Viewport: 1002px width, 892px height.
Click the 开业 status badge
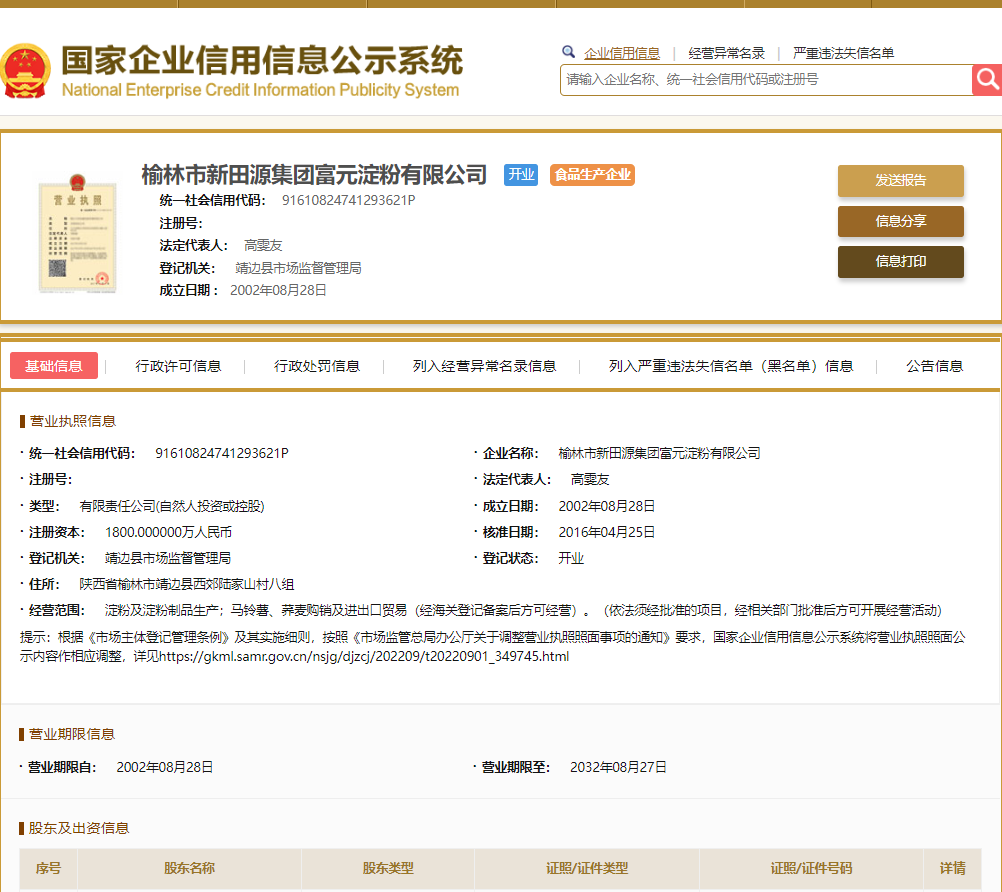coord(521,175)
